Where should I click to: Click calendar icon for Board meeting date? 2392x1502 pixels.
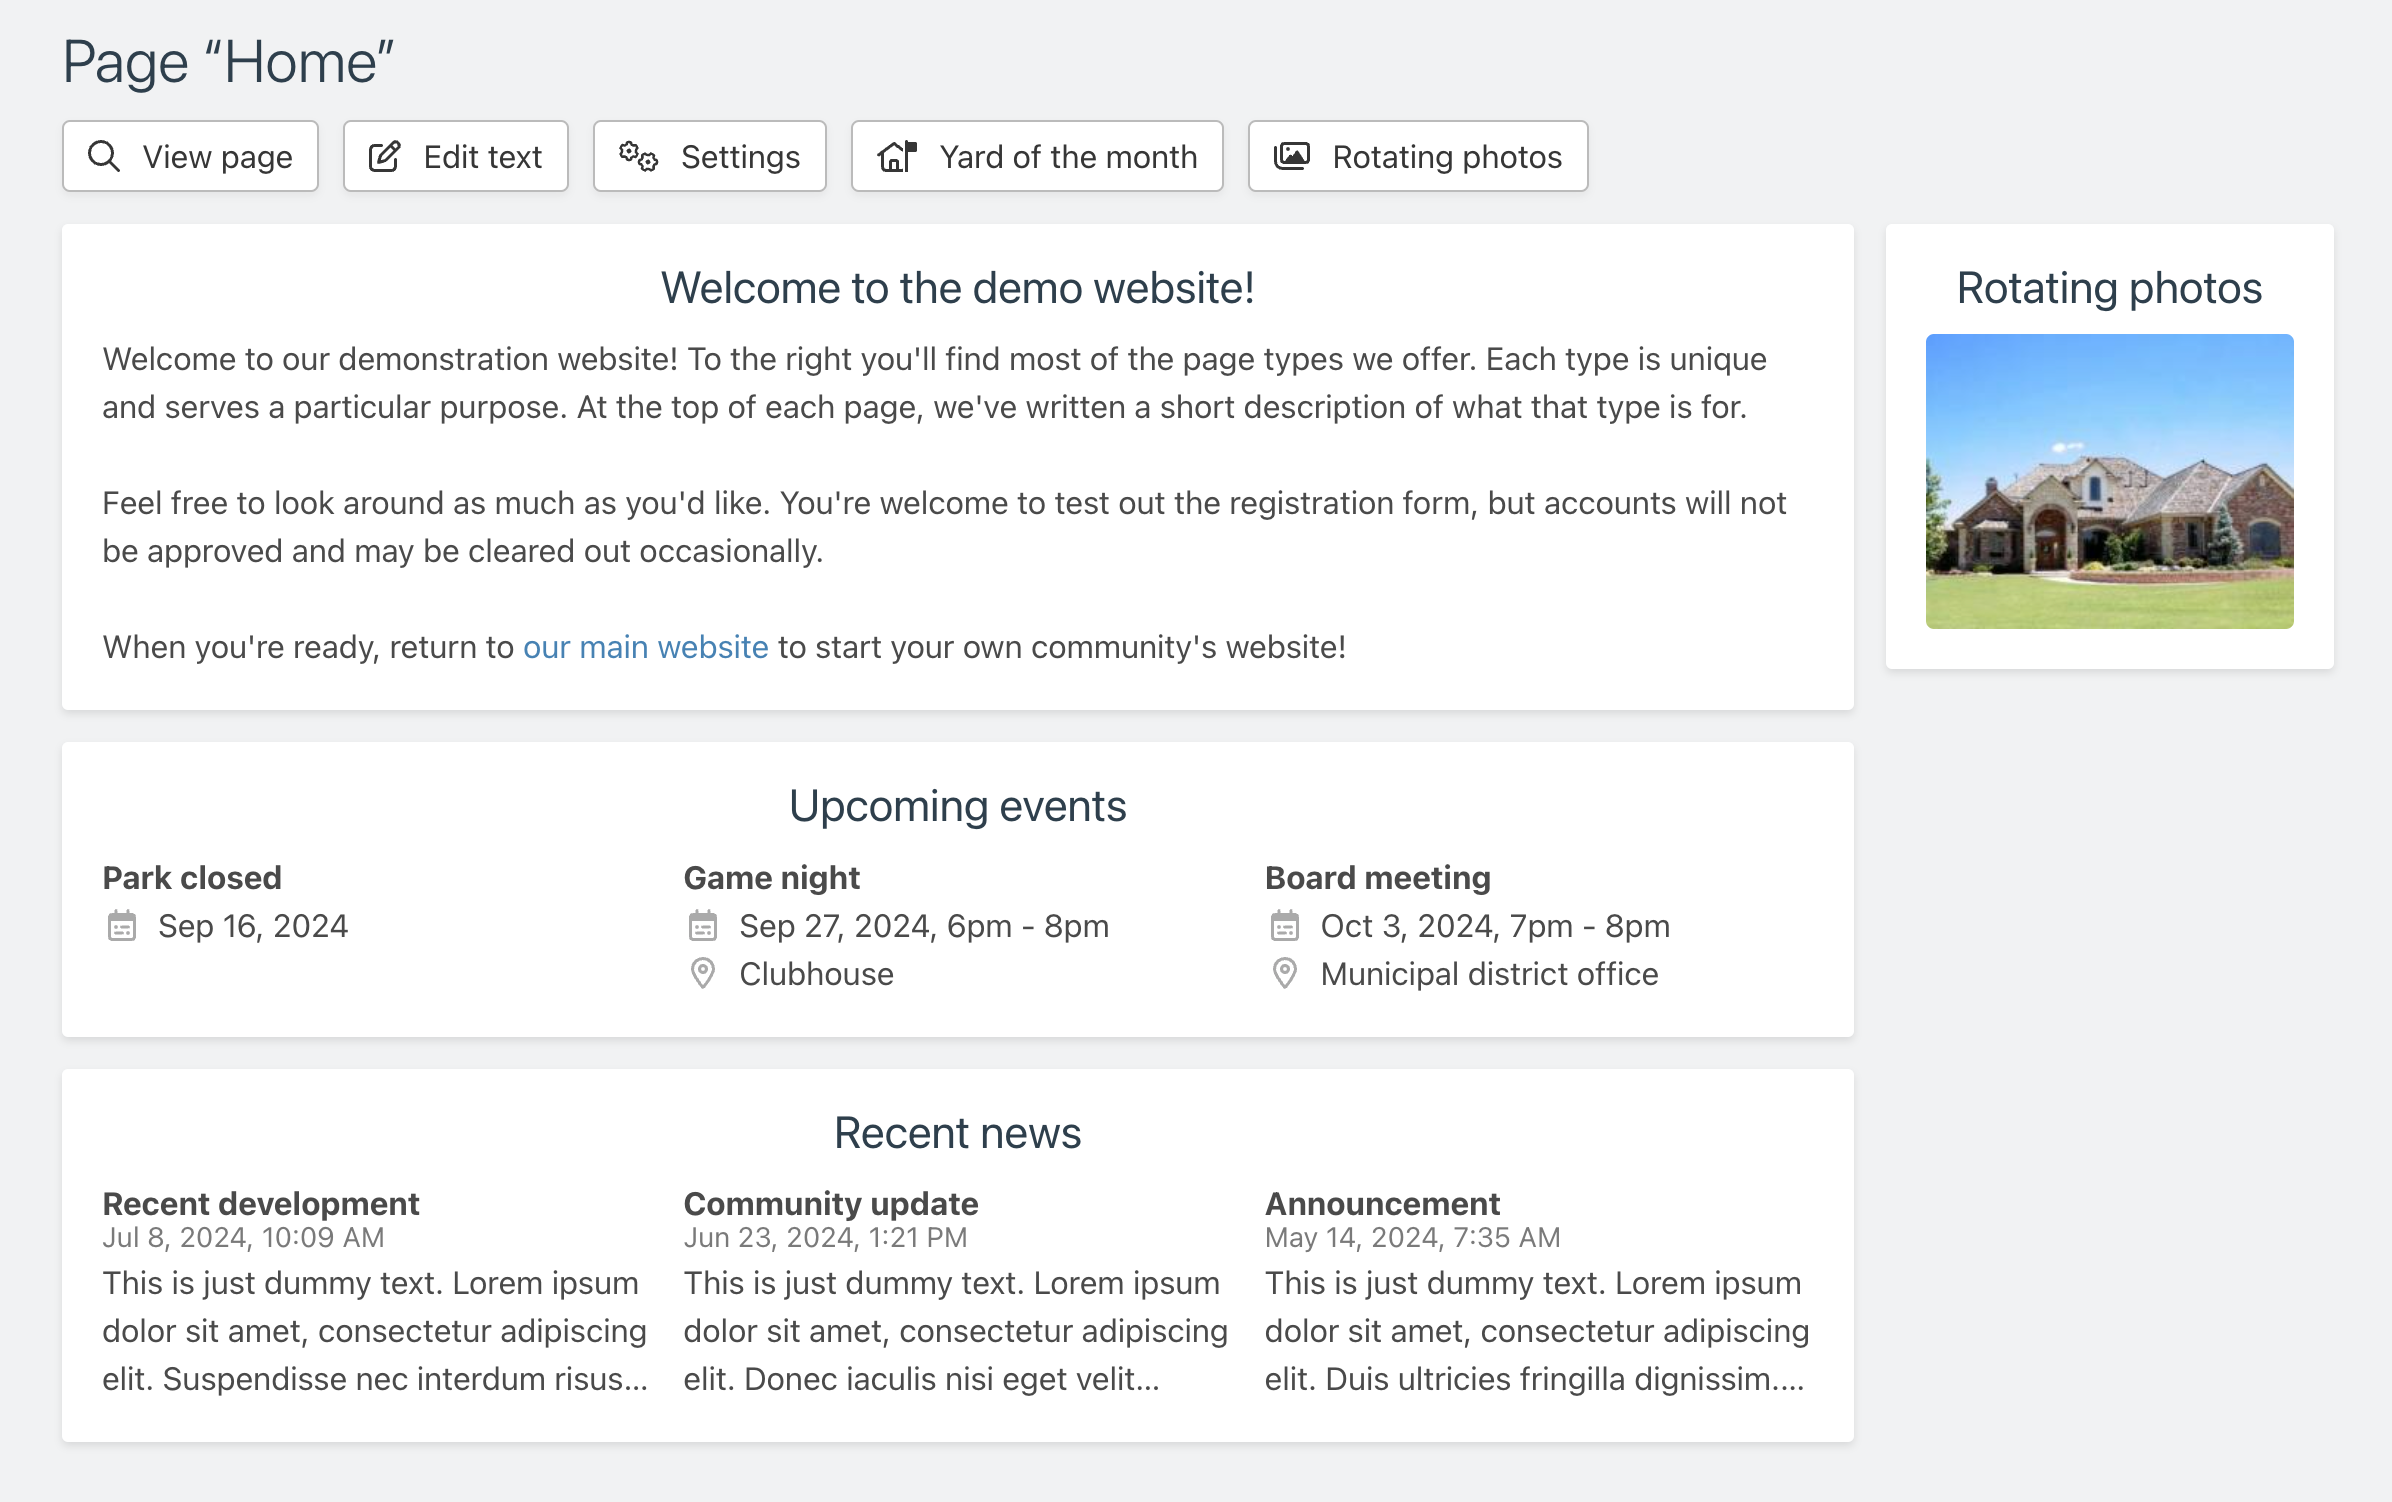pyautogui.click(x=1284, y=926)
